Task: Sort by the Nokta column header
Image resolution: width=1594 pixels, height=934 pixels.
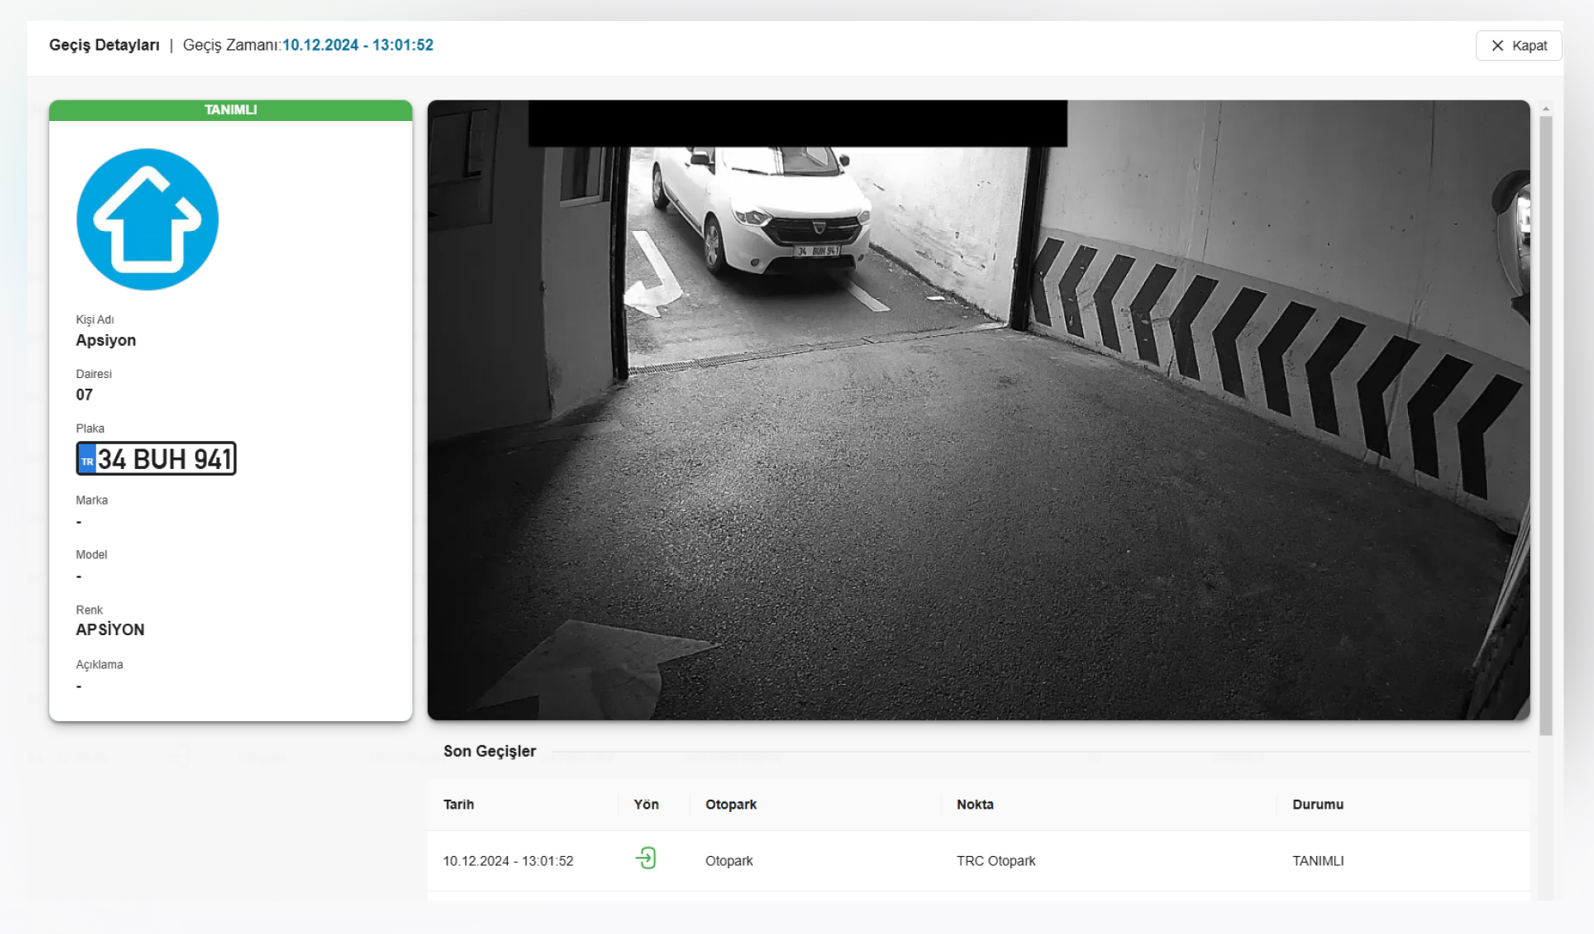Action: pyautogui.click(x=975, y=804)
